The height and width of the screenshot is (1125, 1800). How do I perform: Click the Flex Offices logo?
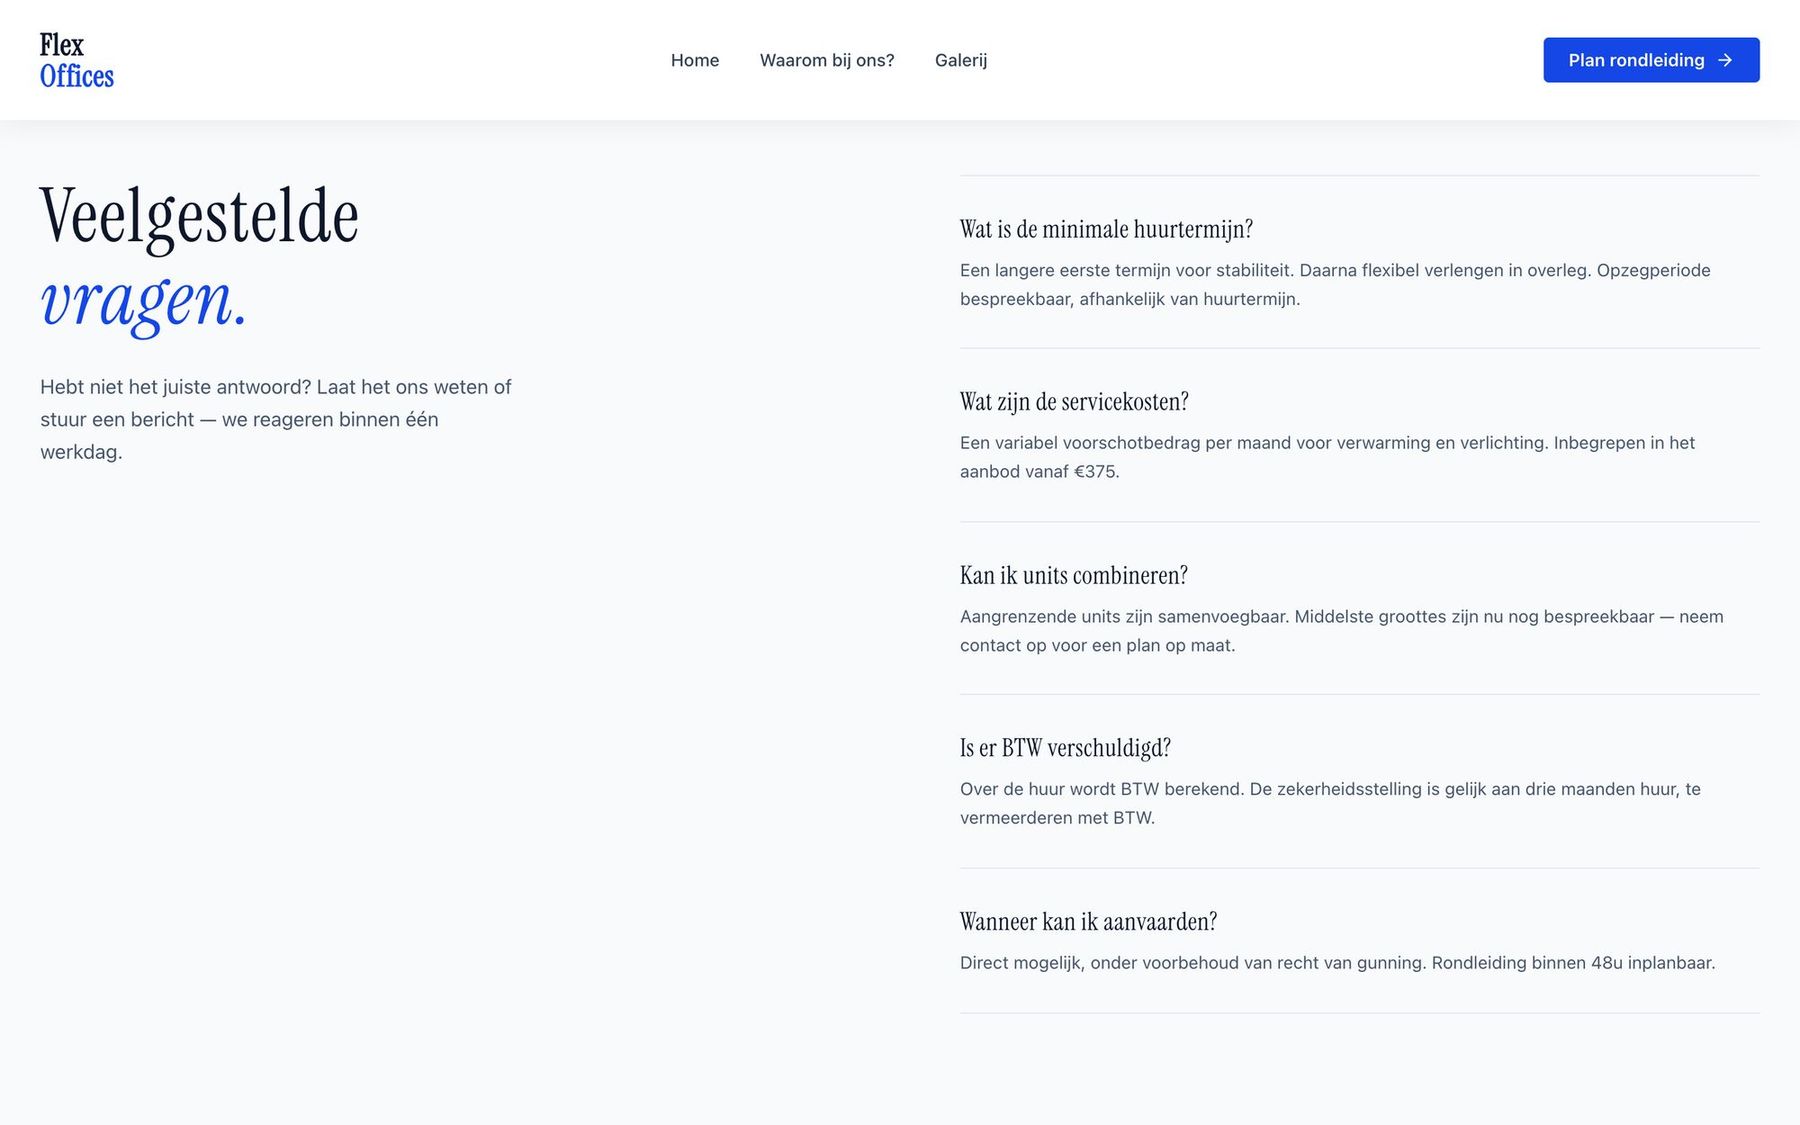77,60
